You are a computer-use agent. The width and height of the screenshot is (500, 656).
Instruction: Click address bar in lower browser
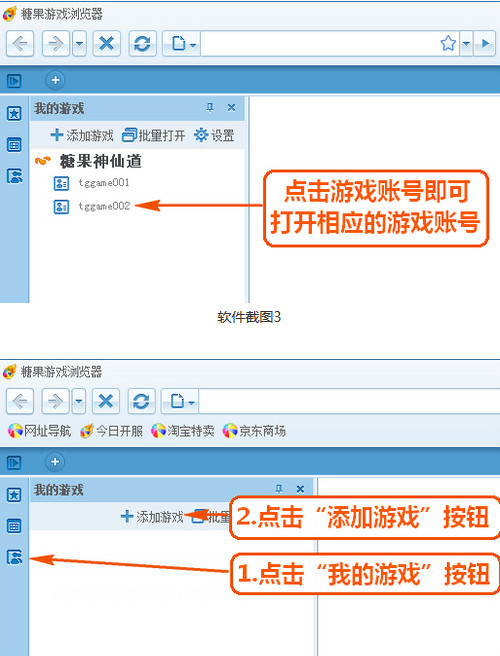click(349, 401)
